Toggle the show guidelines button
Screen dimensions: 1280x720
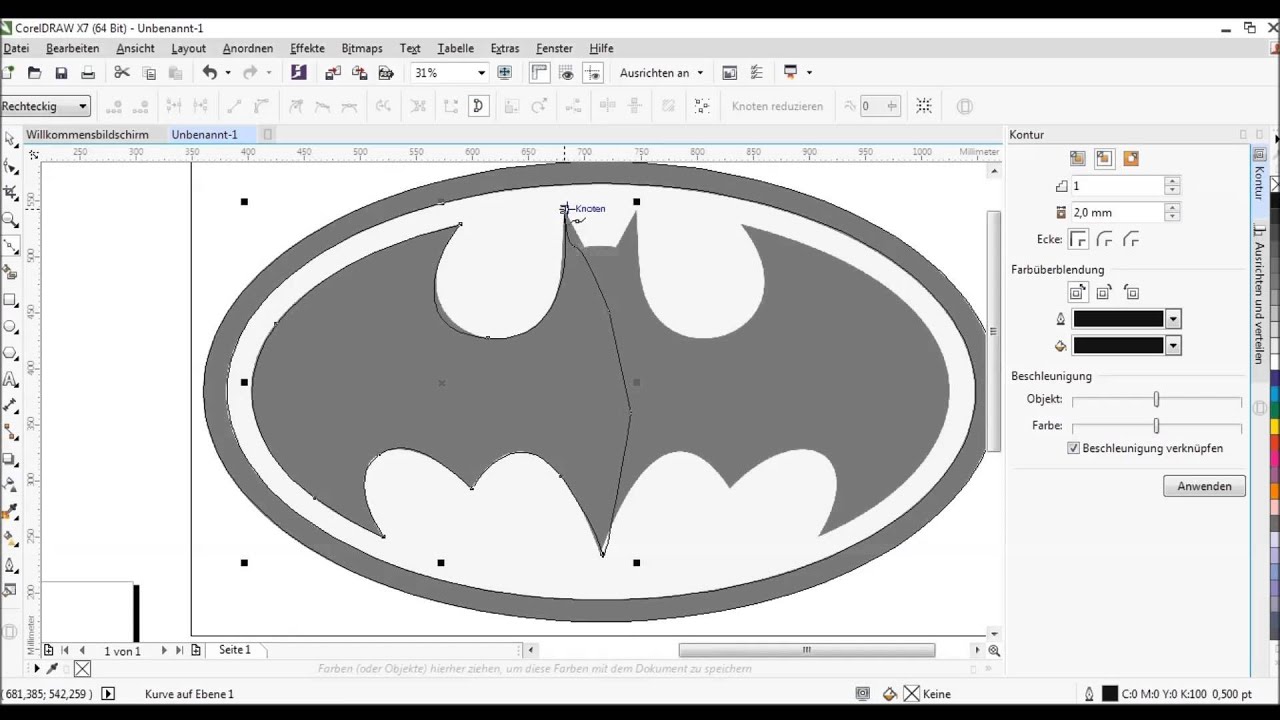click(593, 73)
